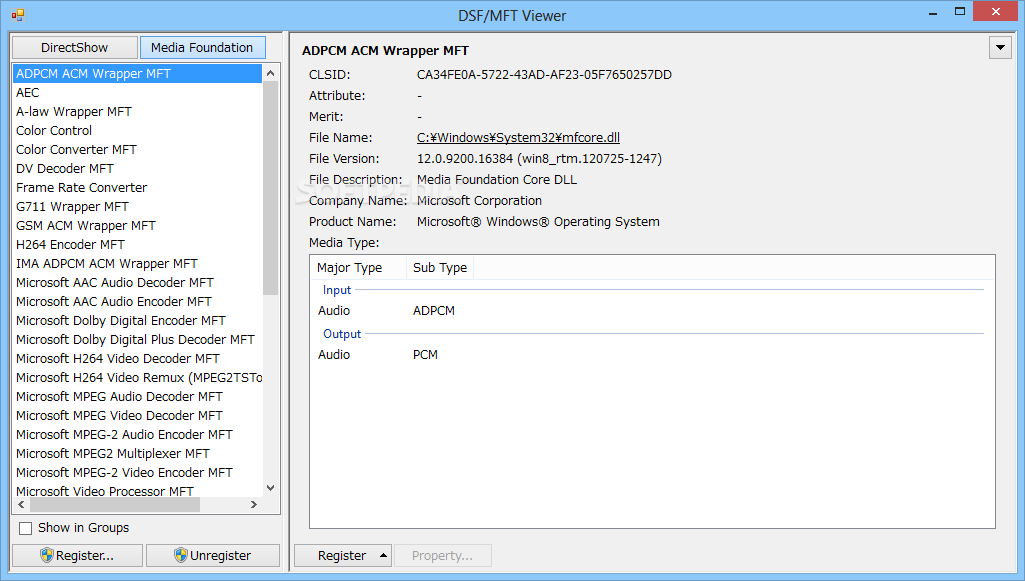Select ADPCM ACM Wrapper MFT in list
Viewport: 1025px width, 581px height.
coord(137,74)
